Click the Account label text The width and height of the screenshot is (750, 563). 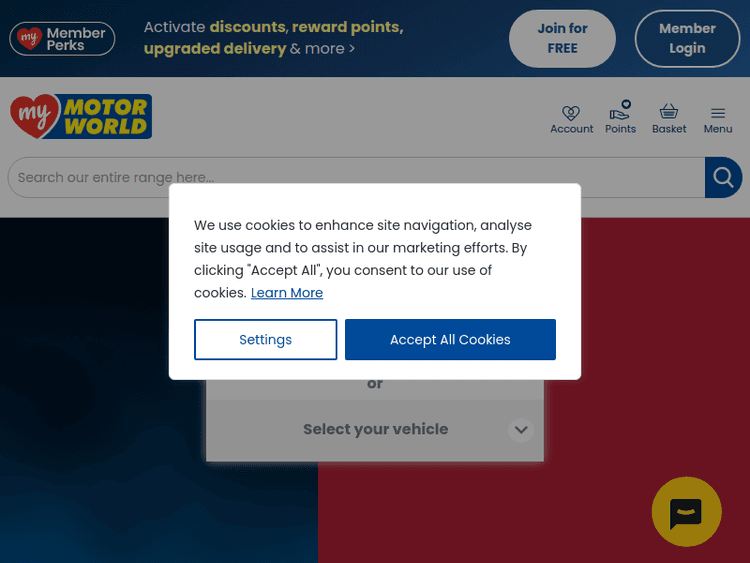572,129
